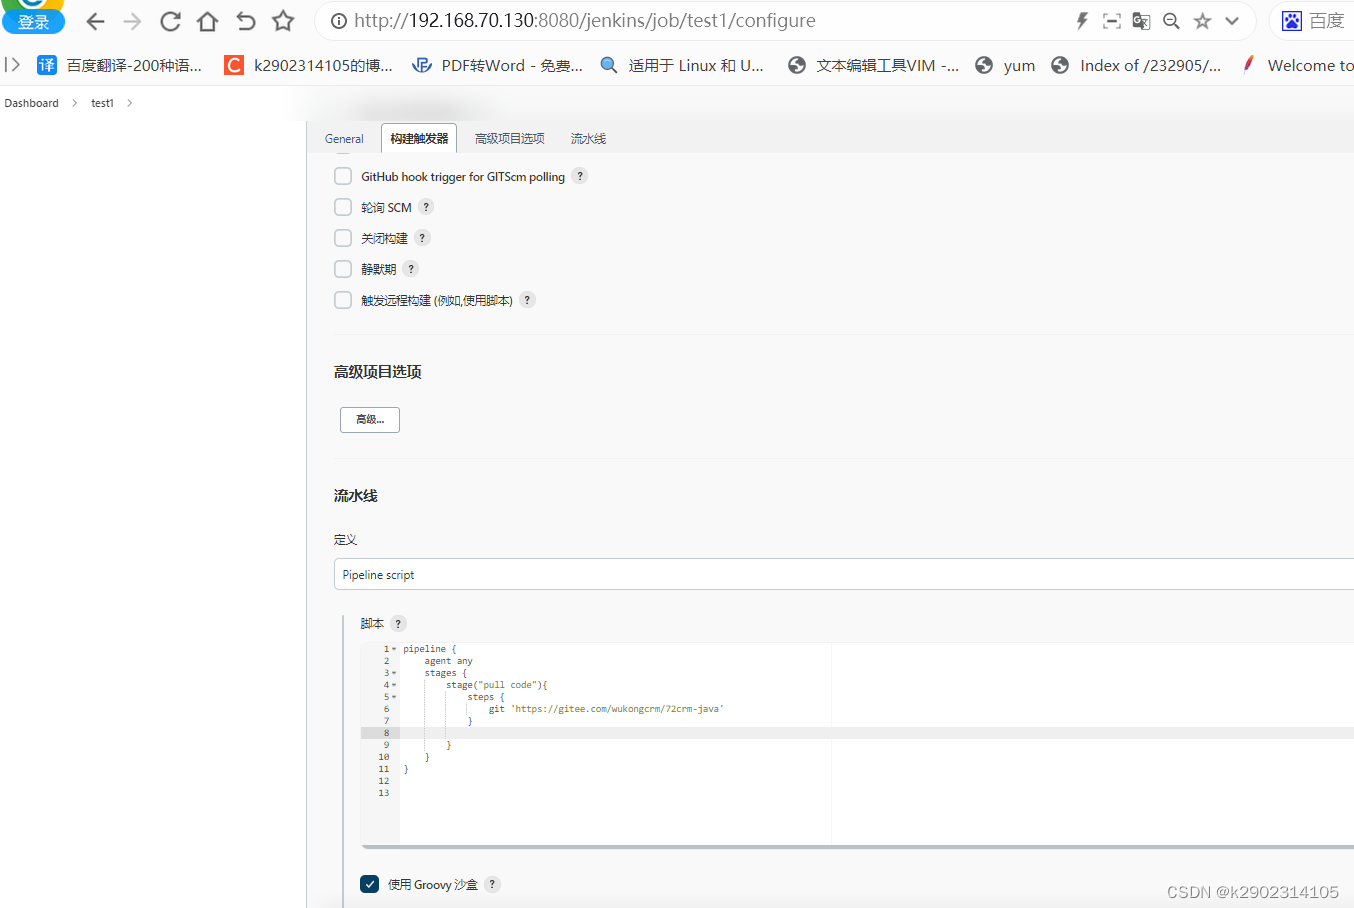Open the PDF转Word bookmark
The width and height of the screenshot is (1354, 908).
tap(498, 65)
